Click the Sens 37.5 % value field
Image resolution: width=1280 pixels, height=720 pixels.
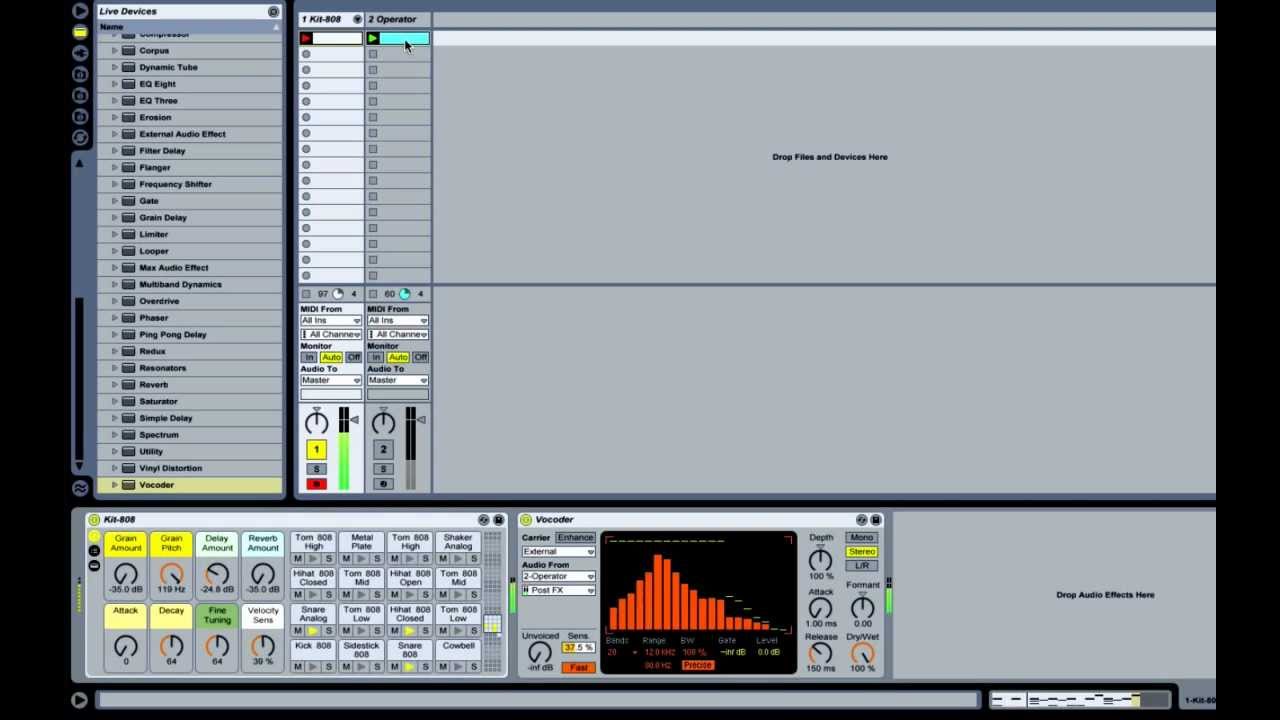pos(579,648)
